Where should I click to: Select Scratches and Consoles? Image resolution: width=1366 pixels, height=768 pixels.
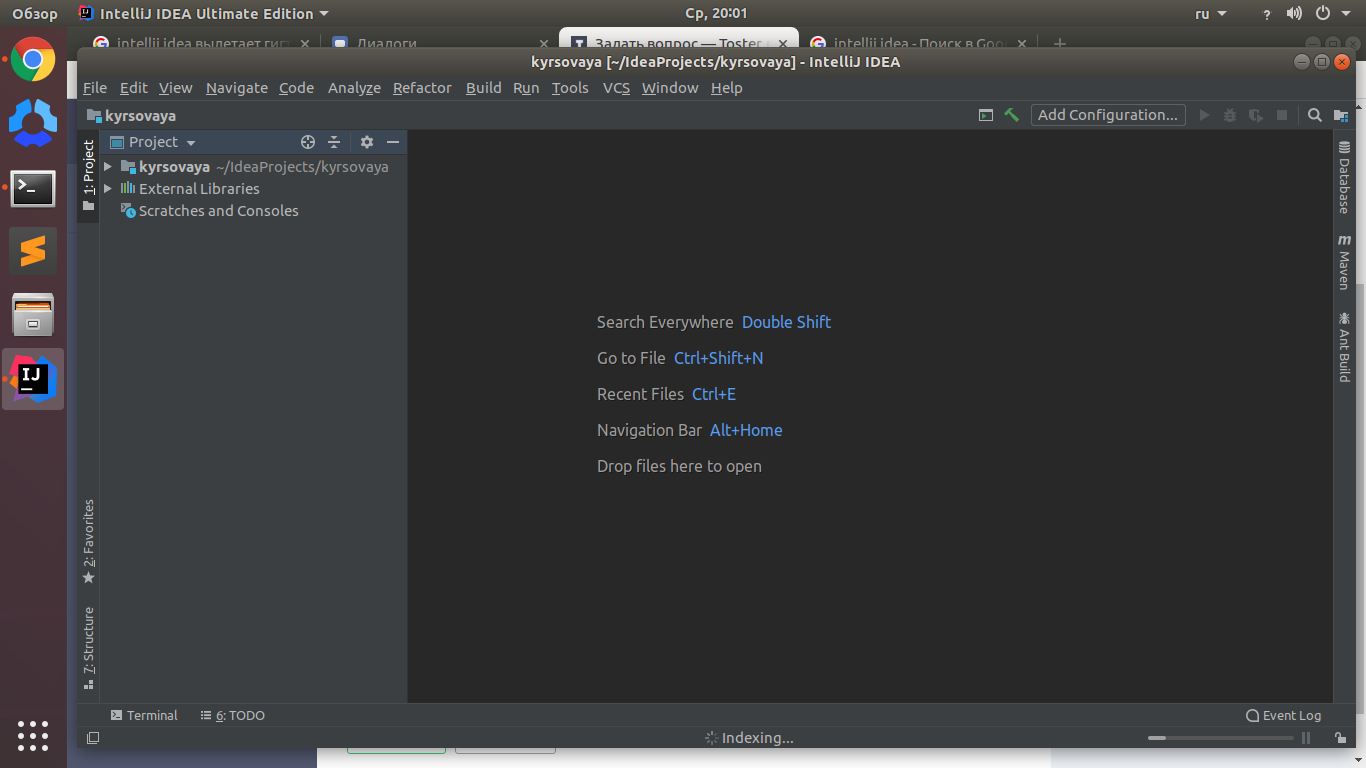click(x=218, y=211)
